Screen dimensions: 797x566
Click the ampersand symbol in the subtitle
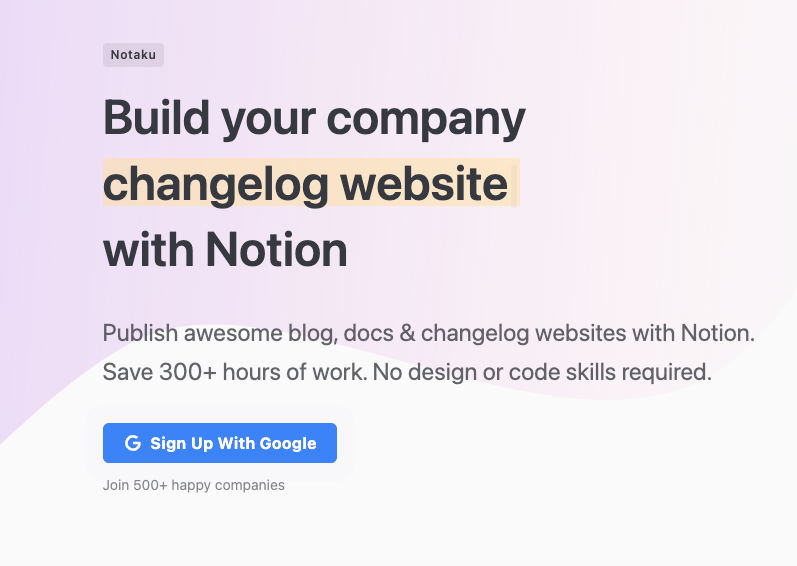(x=407, y=334)
